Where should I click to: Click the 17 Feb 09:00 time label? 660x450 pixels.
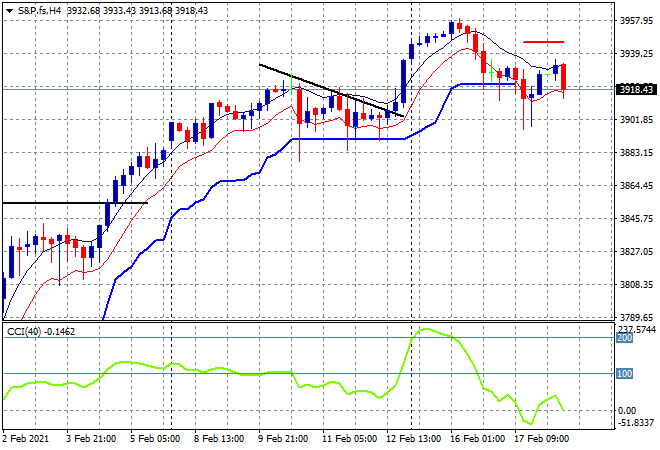point(541,439)
